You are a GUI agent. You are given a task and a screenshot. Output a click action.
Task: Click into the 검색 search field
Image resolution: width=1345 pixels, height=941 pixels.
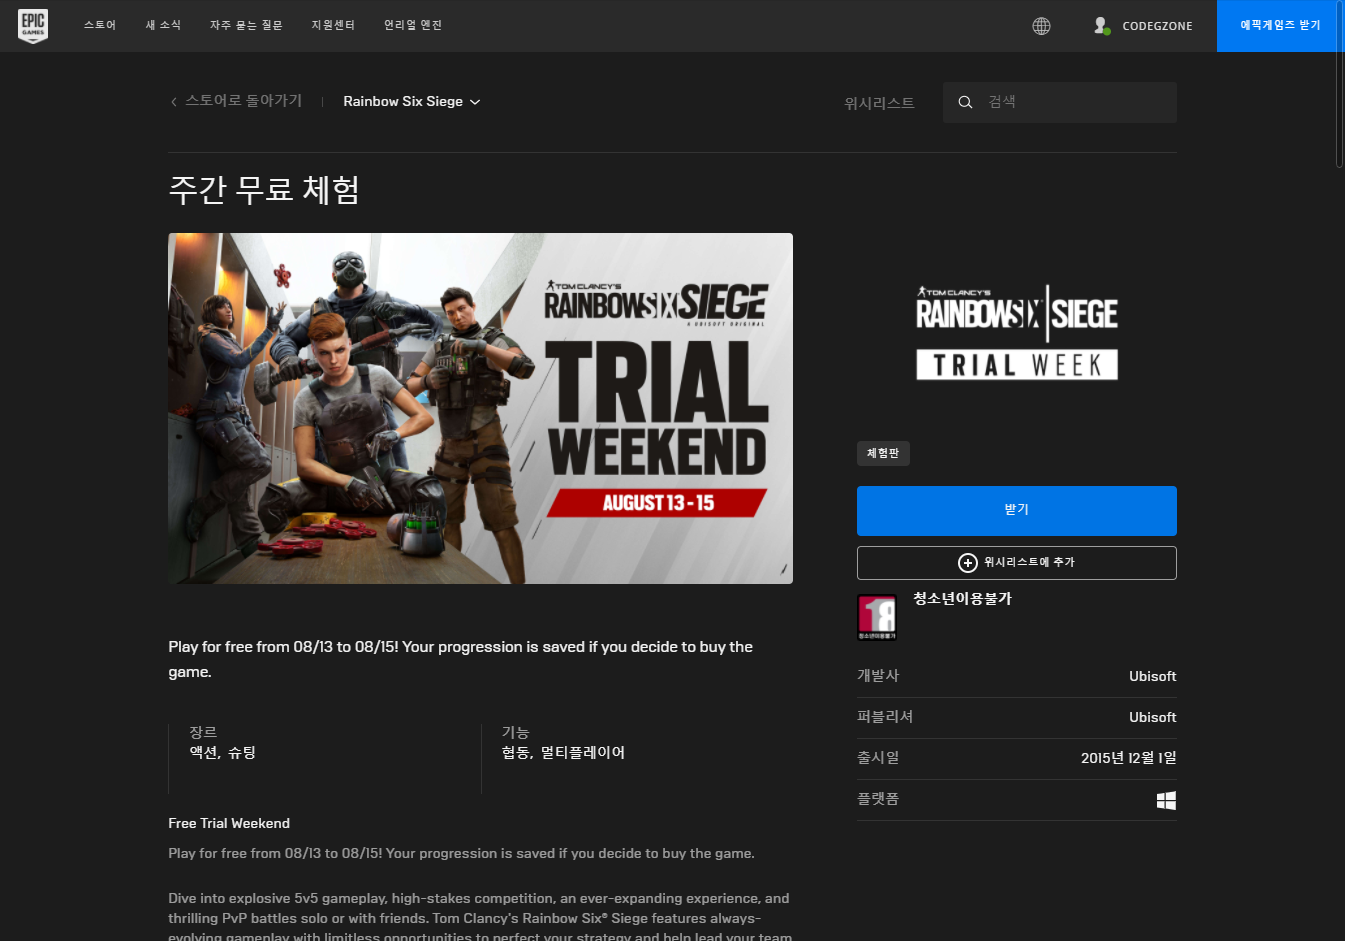(x=1060, y=102)
